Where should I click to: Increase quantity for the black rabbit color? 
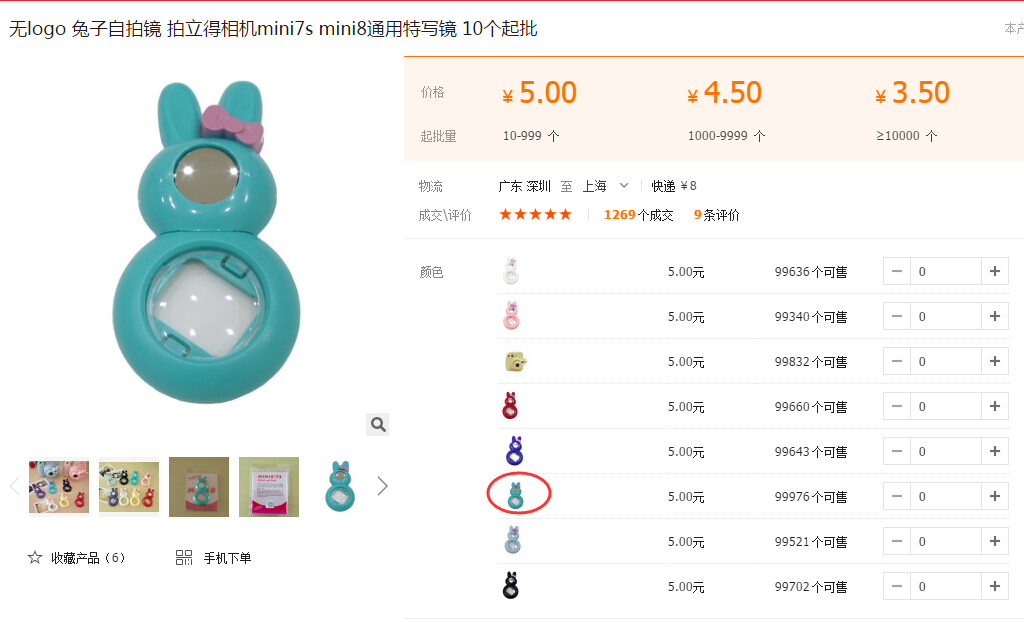tap(995, 587)
